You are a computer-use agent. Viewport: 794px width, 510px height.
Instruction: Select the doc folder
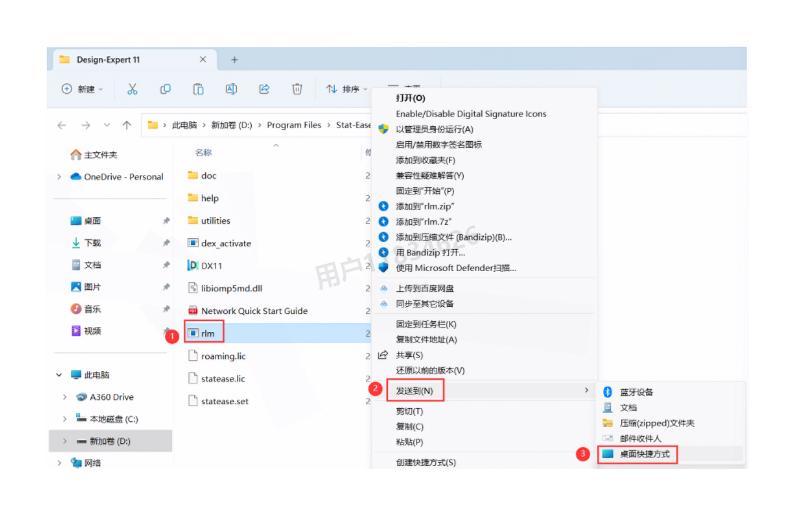pyautogui.click(x=202, y=176)
